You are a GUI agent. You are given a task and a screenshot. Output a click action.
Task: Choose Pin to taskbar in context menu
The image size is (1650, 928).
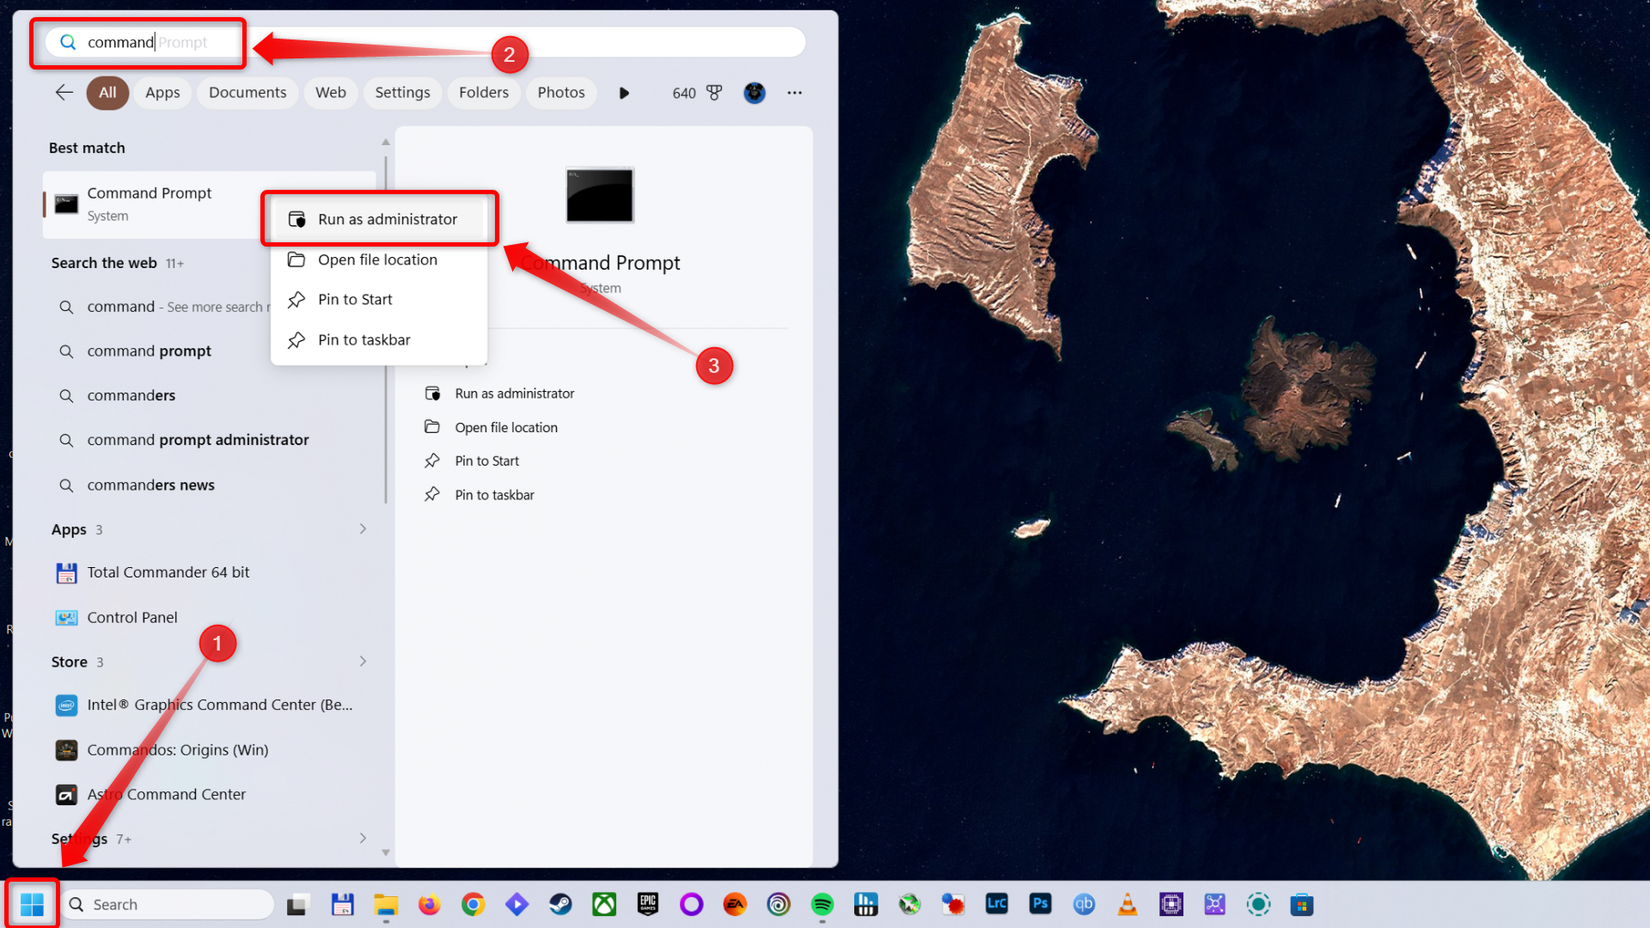click(x=363, y=340)
